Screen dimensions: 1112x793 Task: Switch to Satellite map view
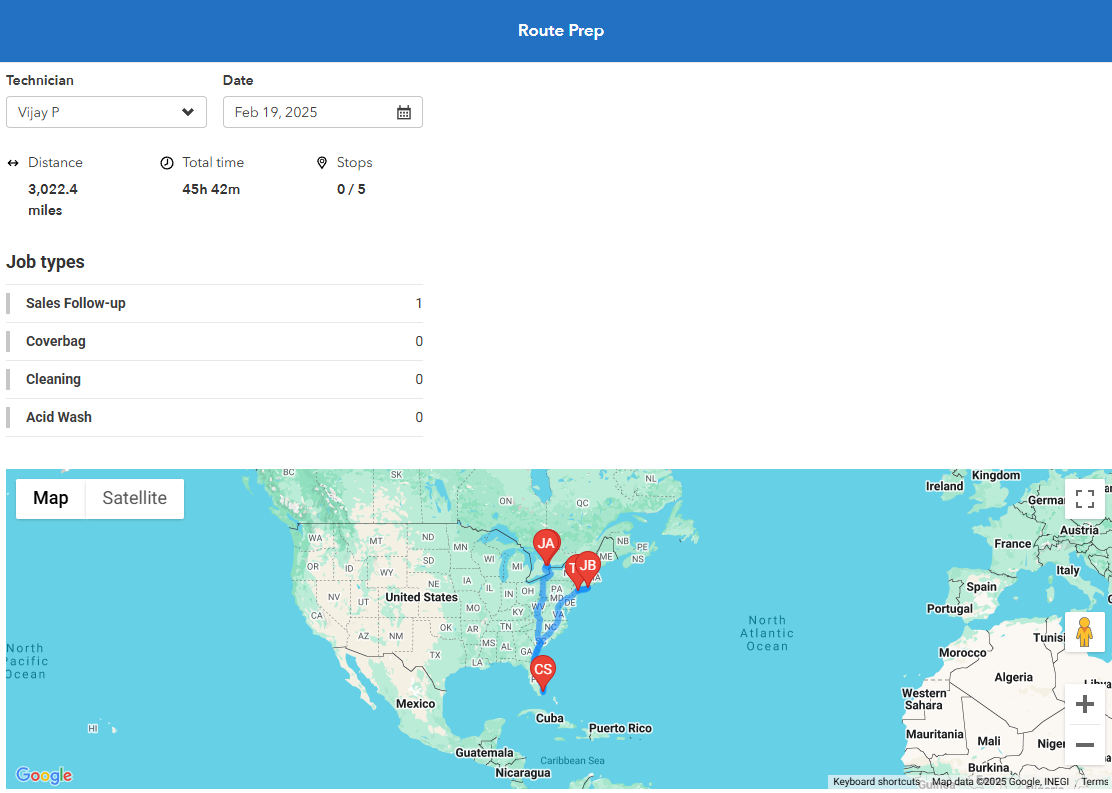pos(134,498)
